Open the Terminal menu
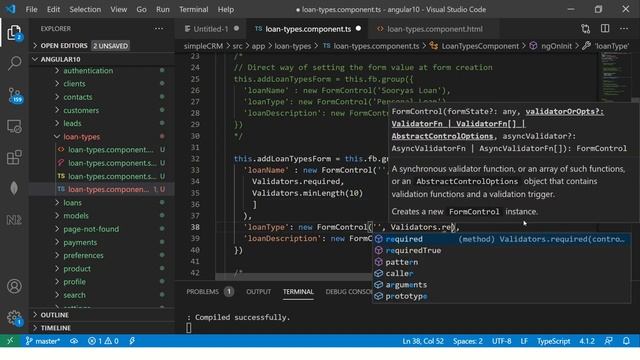This screenshot has height=360, width=640. pyautogui.click(x=193, y=9)
